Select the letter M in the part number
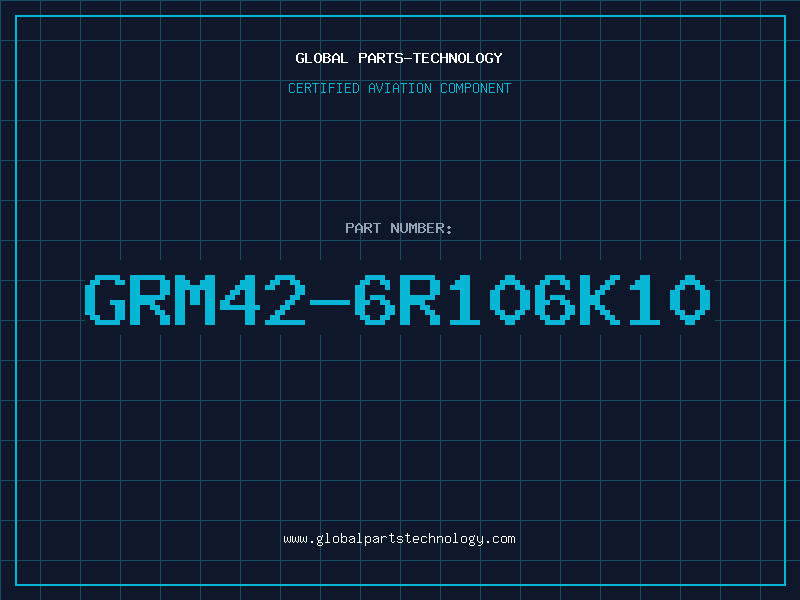 (x=195, y=300)
